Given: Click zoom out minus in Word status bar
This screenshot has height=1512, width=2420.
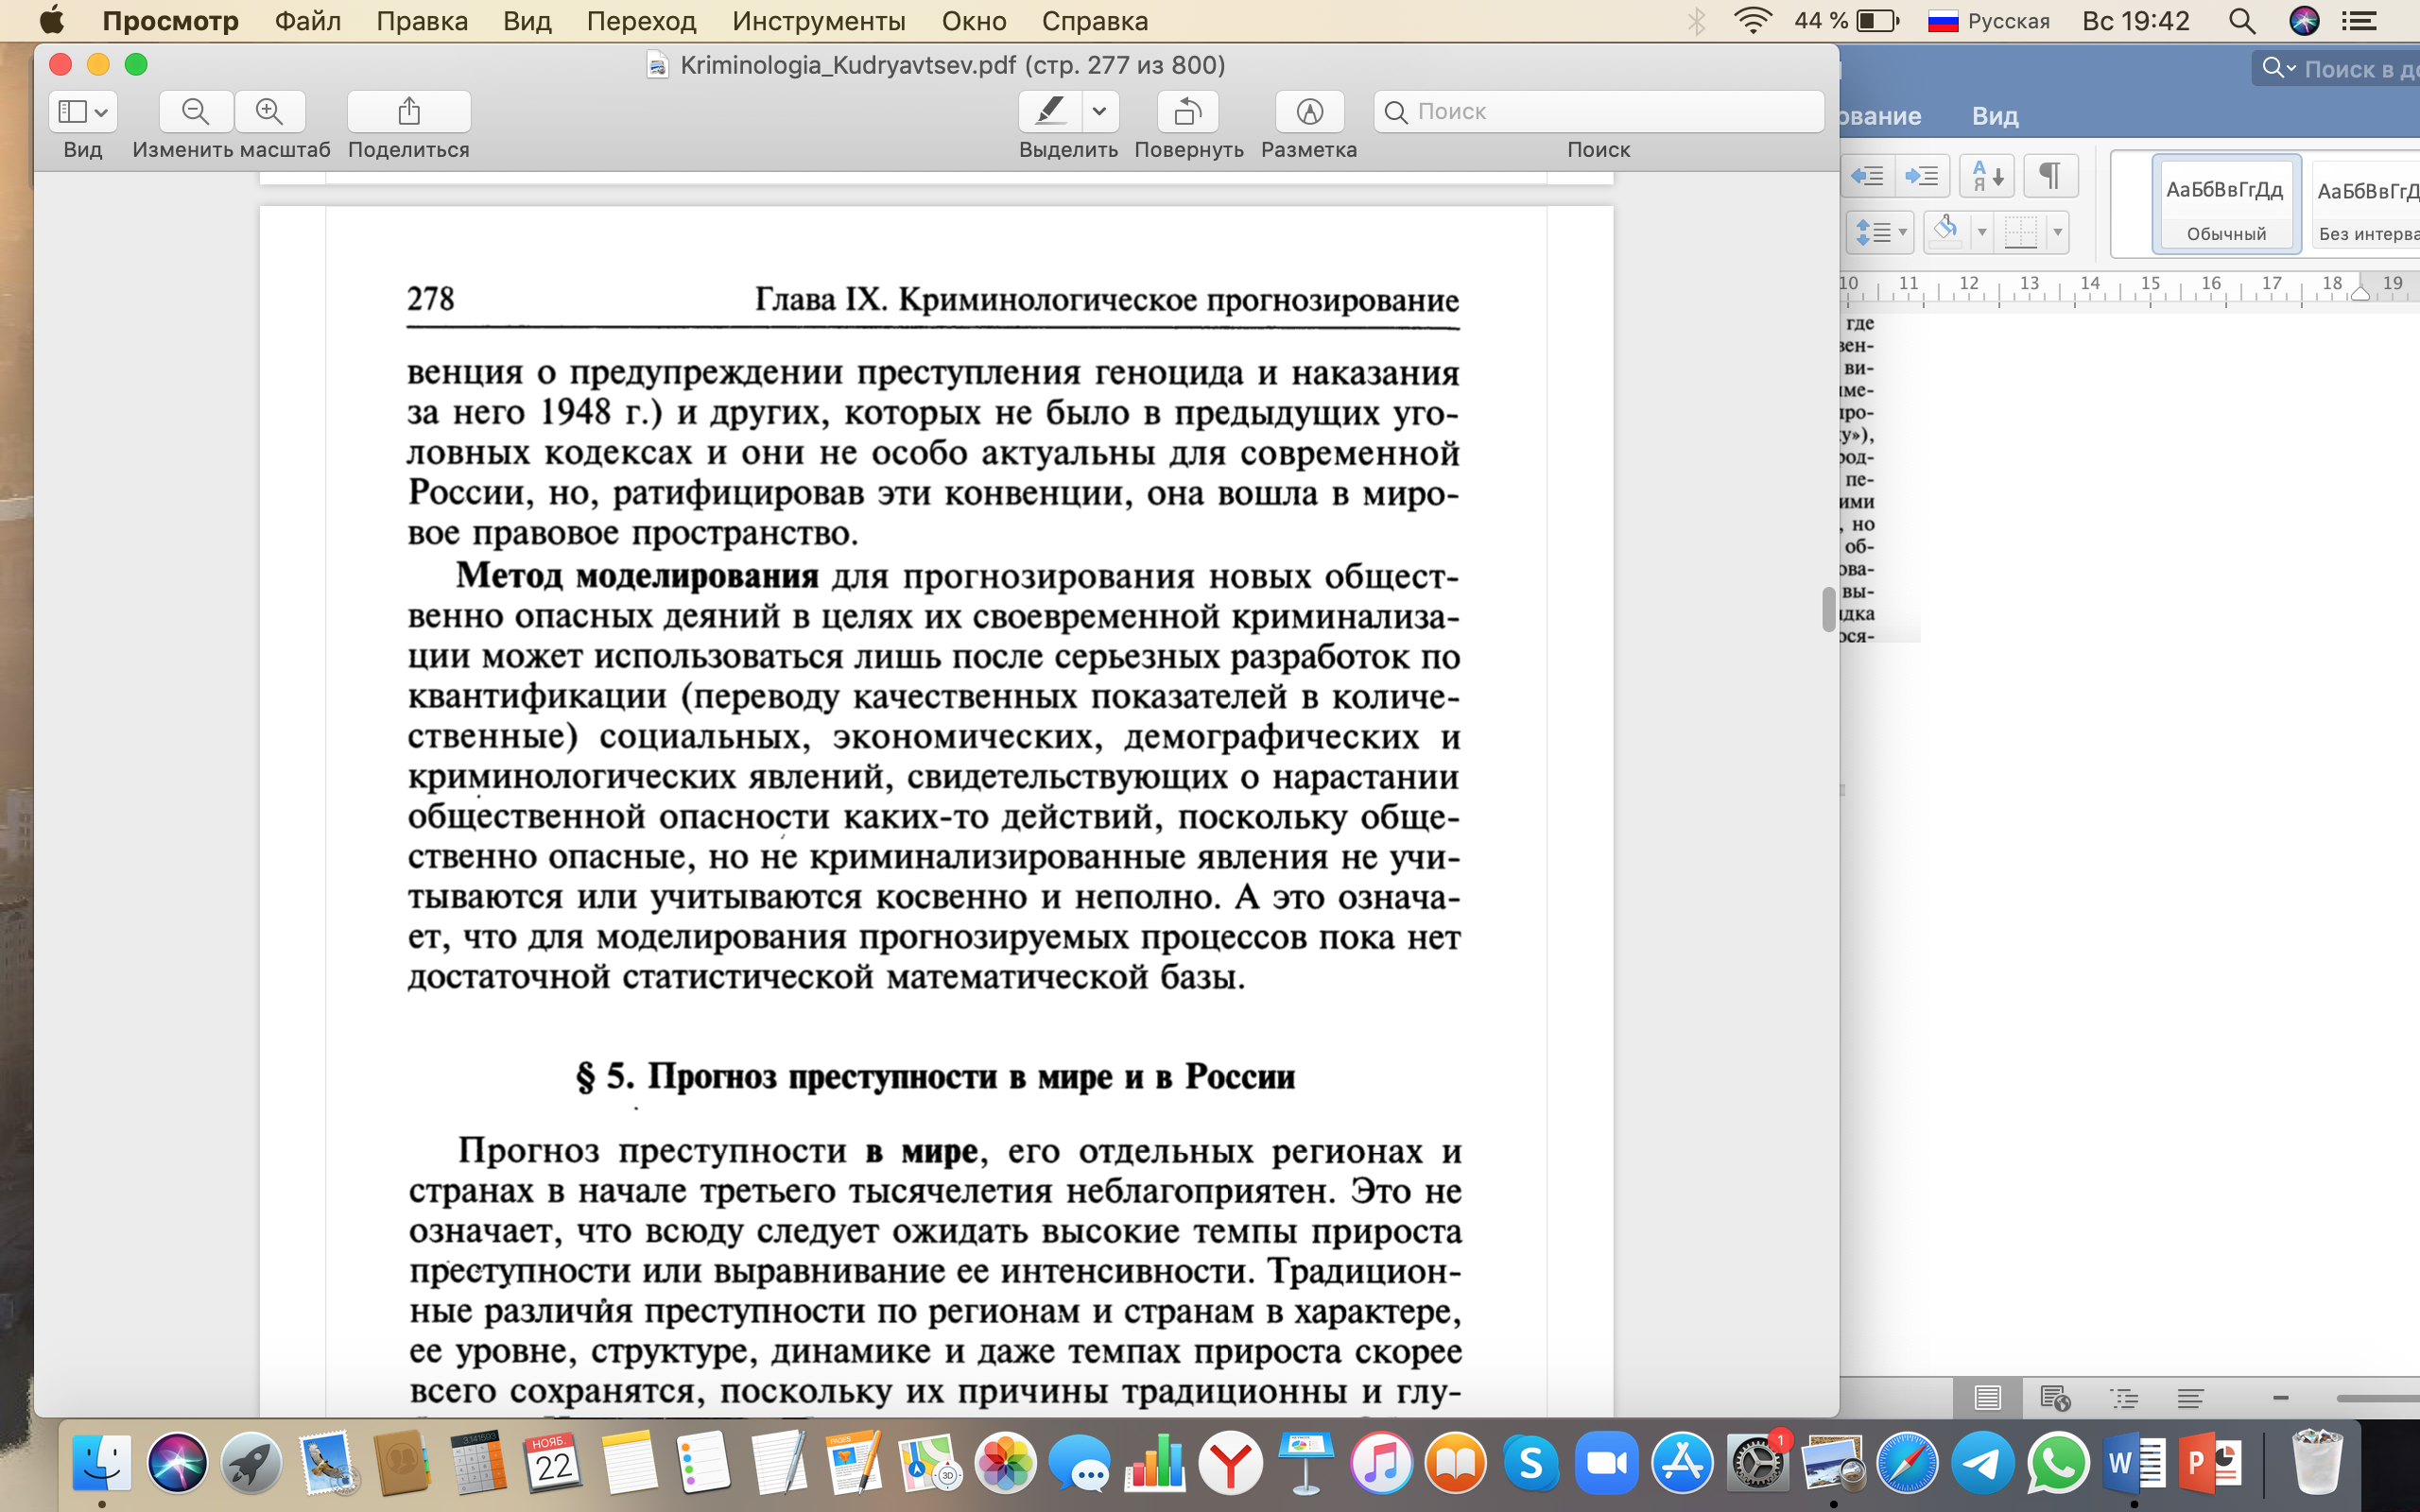Looking at the screenshot, I should (x=2281, y=1398).
